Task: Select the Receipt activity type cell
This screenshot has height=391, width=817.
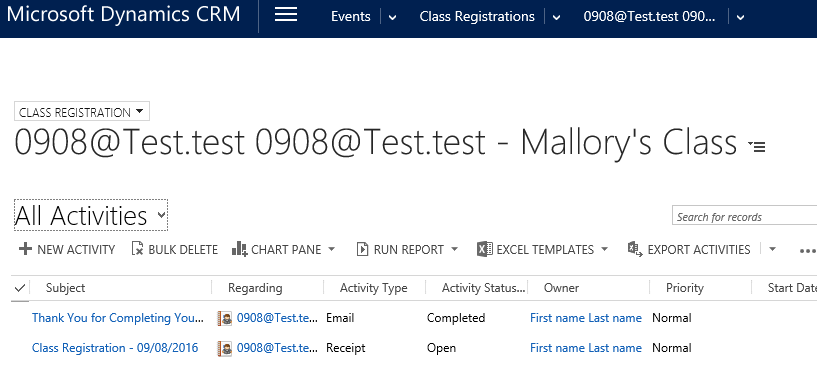Action: pos(346,348)
